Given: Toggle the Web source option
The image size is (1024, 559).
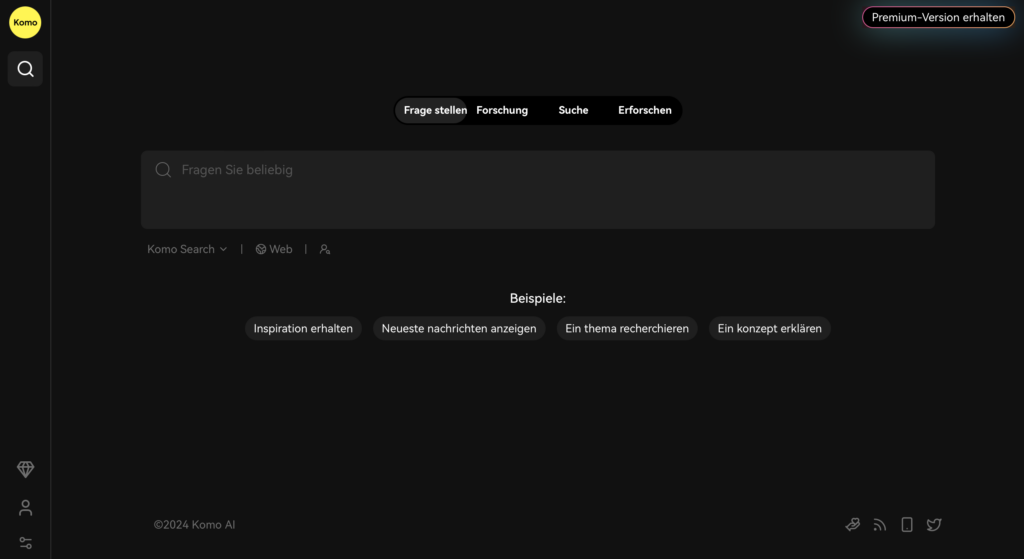Looking at the screenshot, I should 274,249.
